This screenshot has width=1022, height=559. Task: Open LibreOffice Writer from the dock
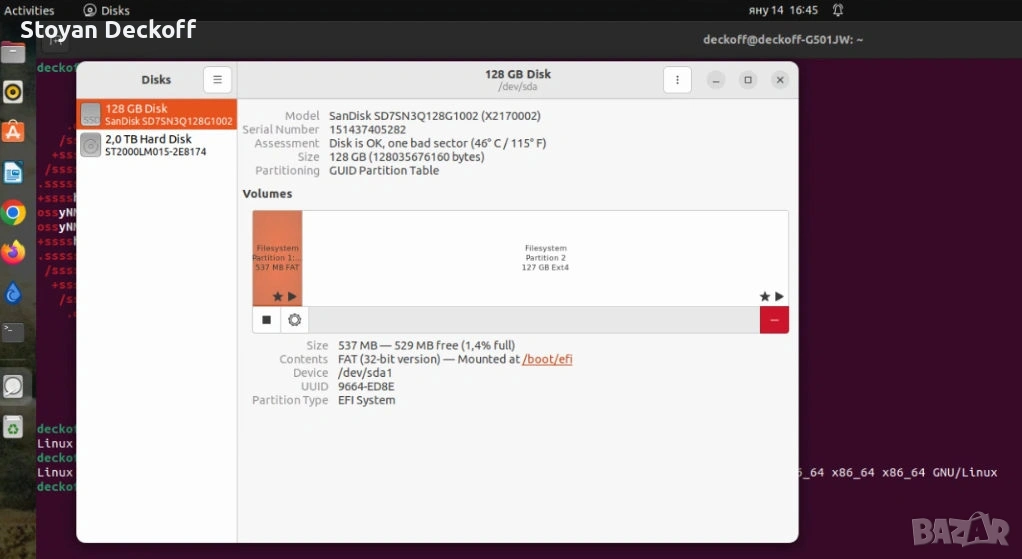coord(13,173)
